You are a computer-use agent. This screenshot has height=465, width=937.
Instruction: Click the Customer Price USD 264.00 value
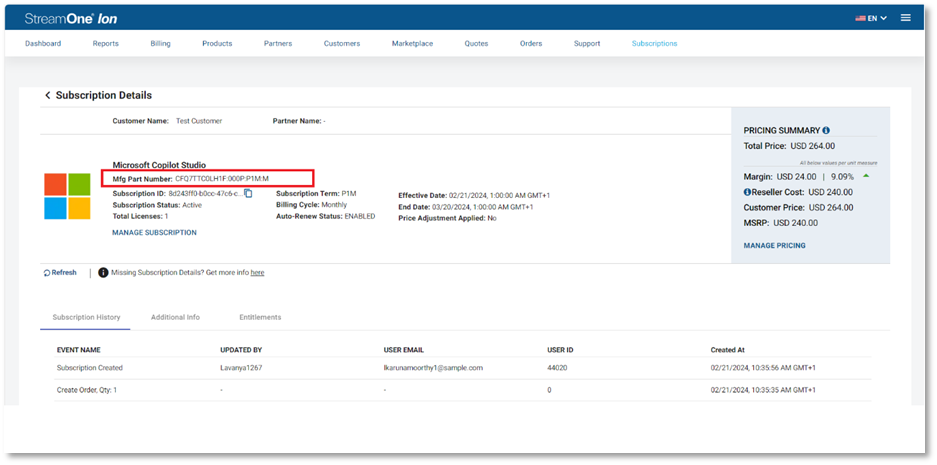tap(831, 207)
